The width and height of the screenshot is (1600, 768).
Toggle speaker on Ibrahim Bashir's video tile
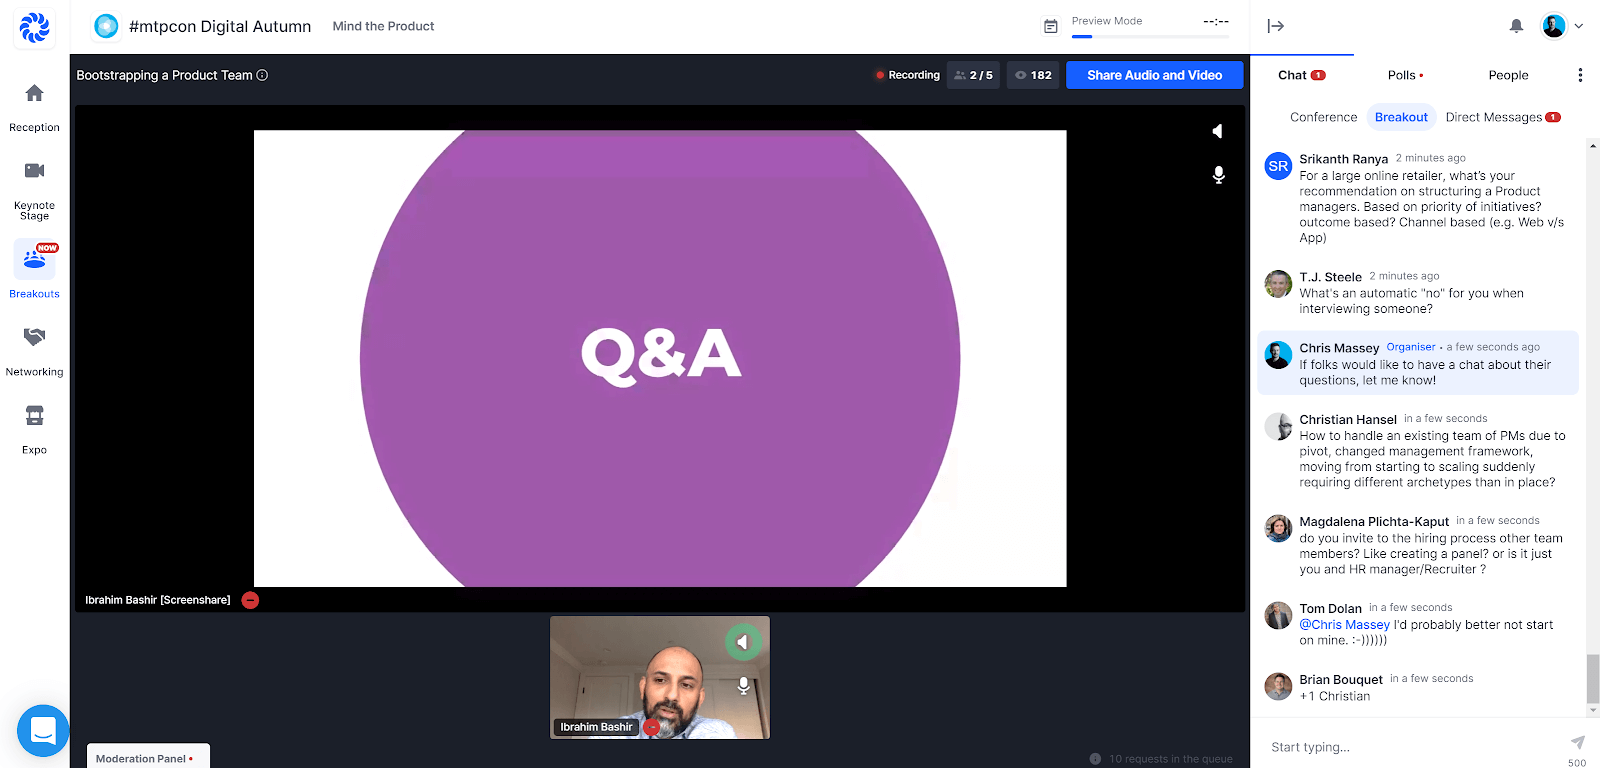[x=742, y=642]
